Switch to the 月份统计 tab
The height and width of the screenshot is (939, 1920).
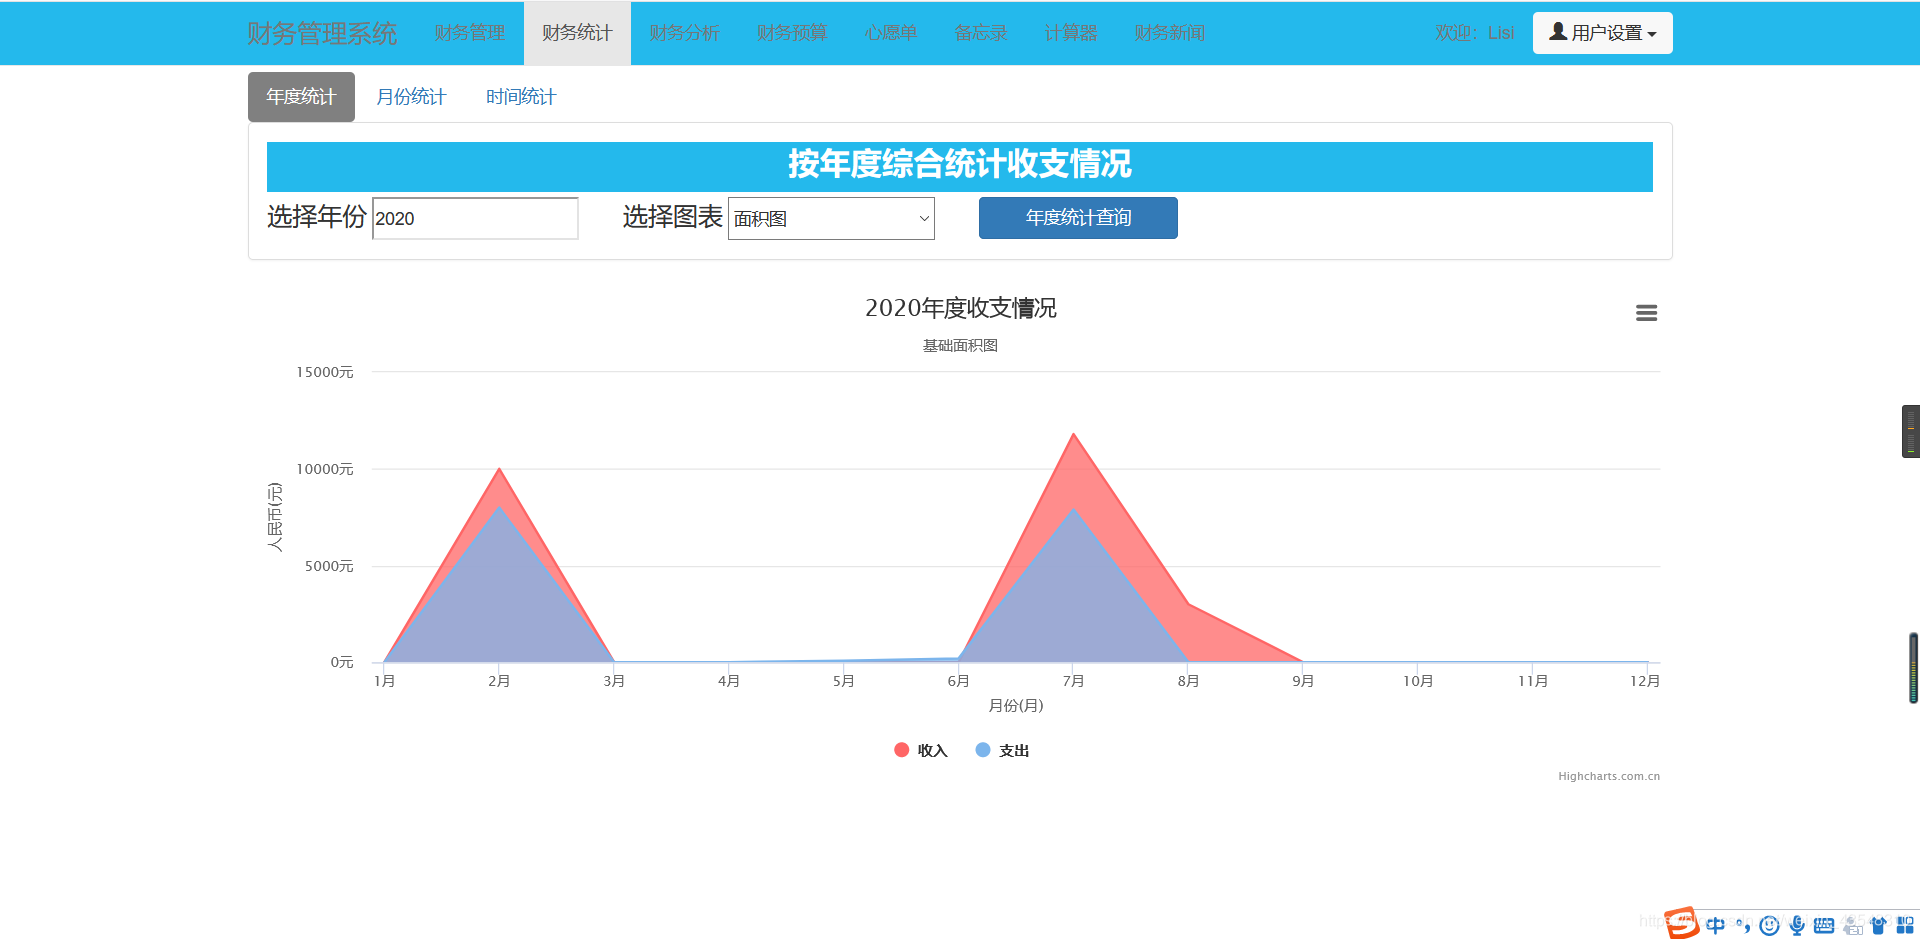[411, 96]
